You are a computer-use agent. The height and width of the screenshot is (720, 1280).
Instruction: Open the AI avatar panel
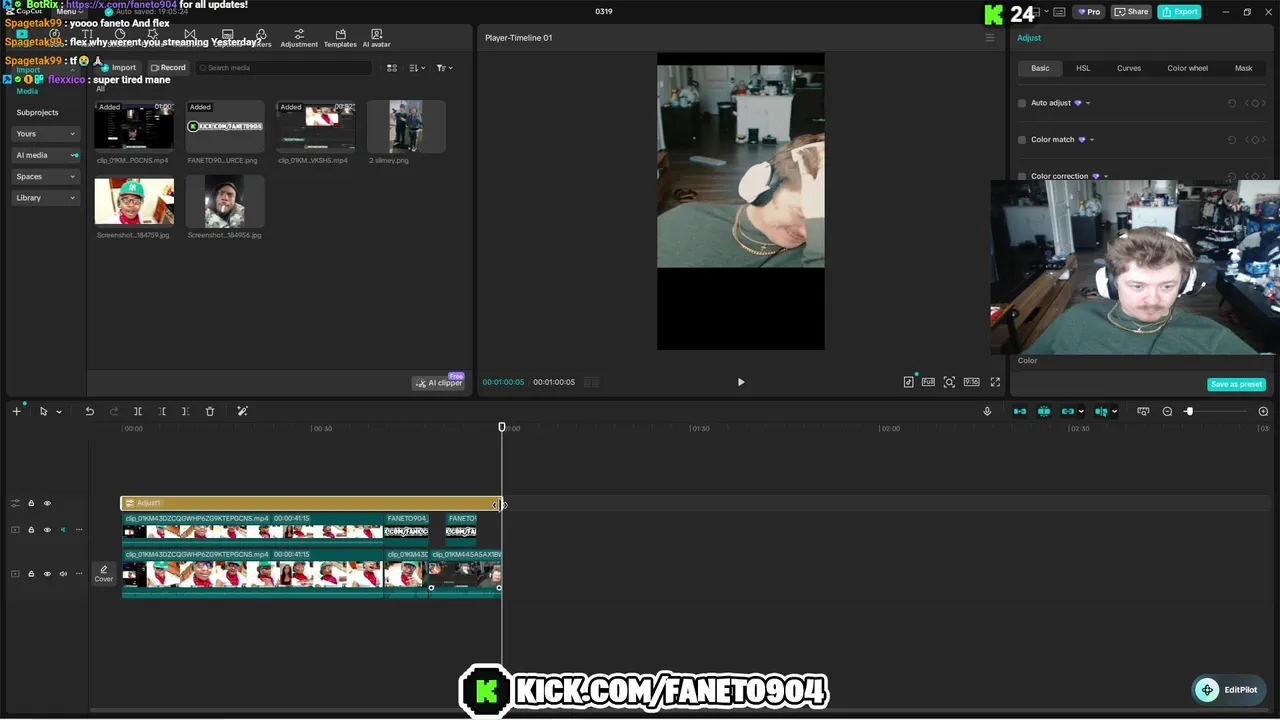(376, 38)
